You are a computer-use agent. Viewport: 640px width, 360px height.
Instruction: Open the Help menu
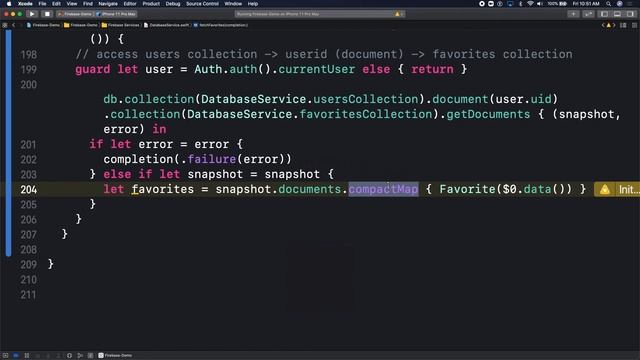[253, 4]
